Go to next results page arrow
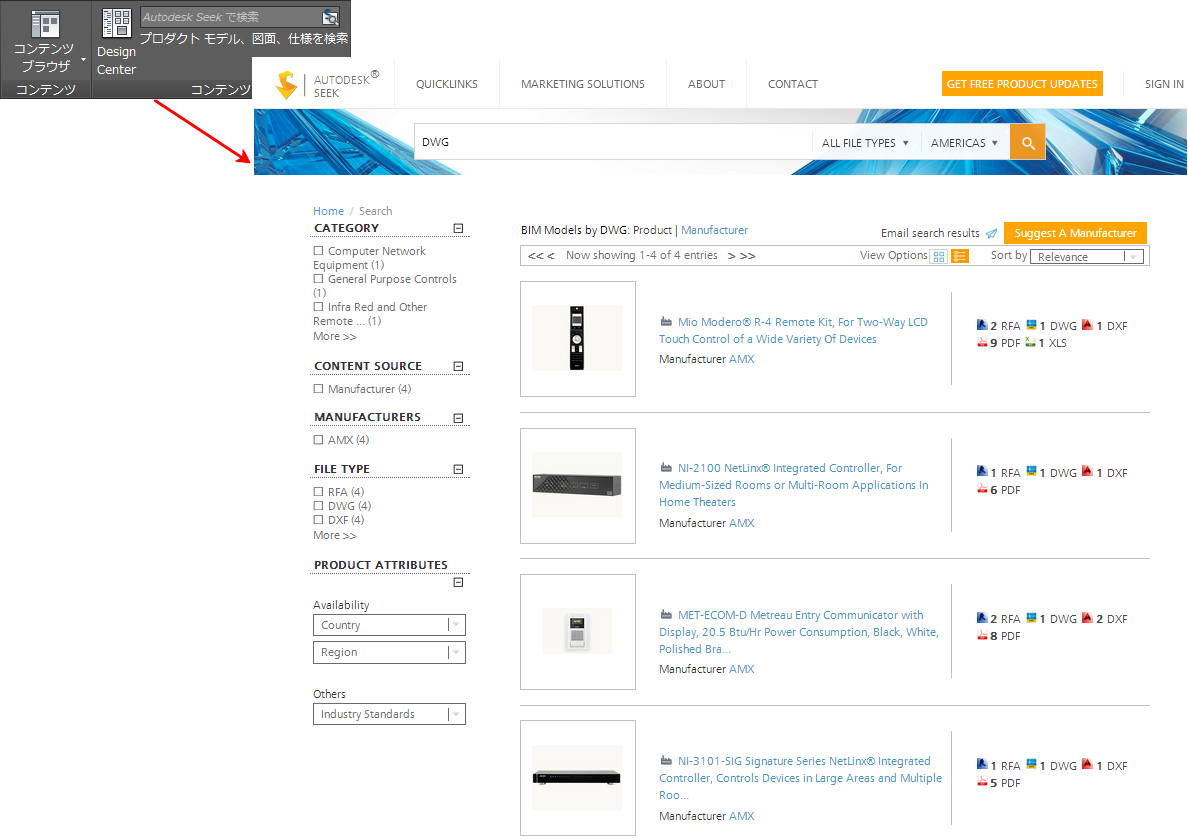The image size is (1188, 840). [x=732, y=256]
